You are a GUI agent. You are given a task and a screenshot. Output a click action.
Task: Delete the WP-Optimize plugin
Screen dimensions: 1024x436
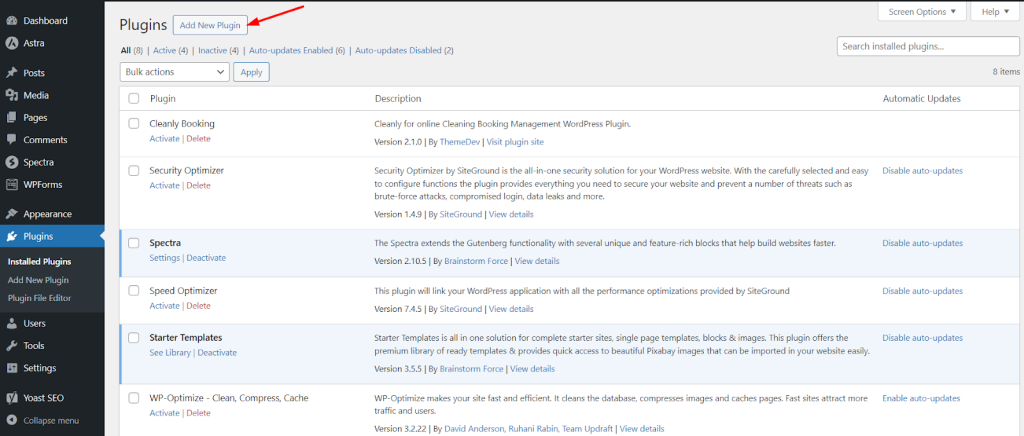click(199, 413)
